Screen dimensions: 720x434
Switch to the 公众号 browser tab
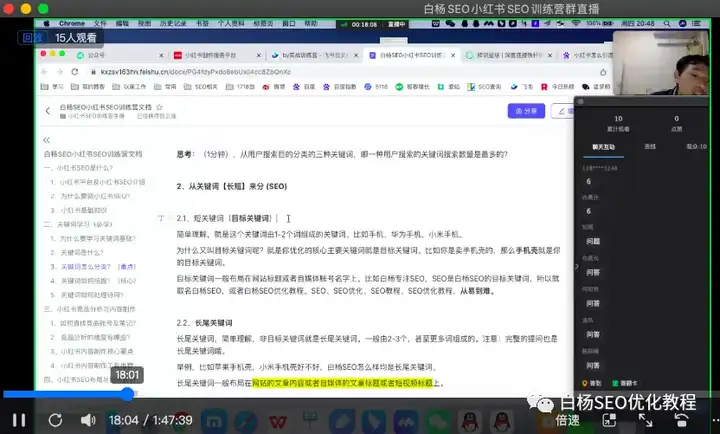(x=120, y=55)
